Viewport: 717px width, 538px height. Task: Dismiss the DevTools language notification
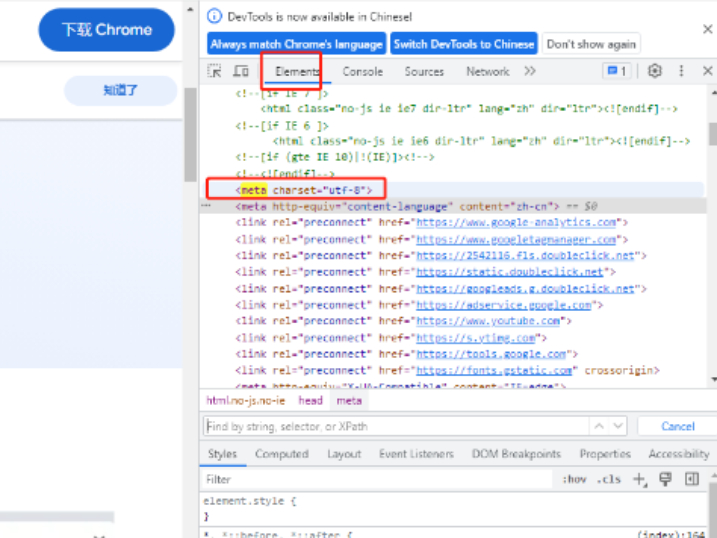pos(707,29)
